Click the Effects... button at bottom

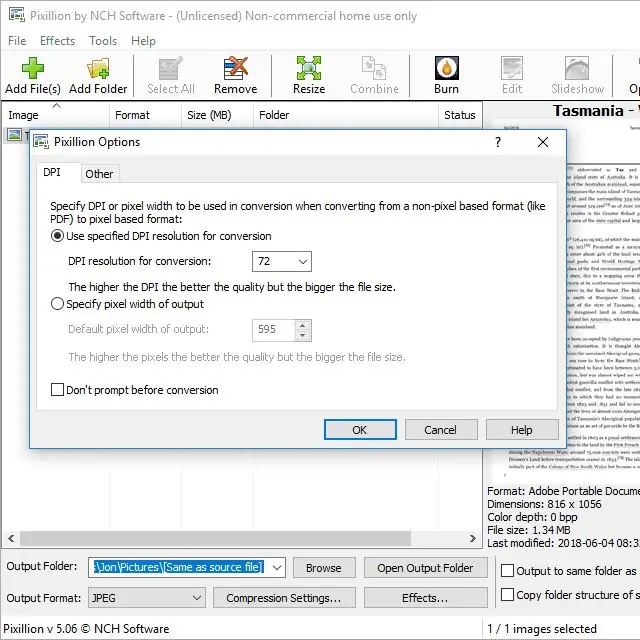[x=425, y=598]
